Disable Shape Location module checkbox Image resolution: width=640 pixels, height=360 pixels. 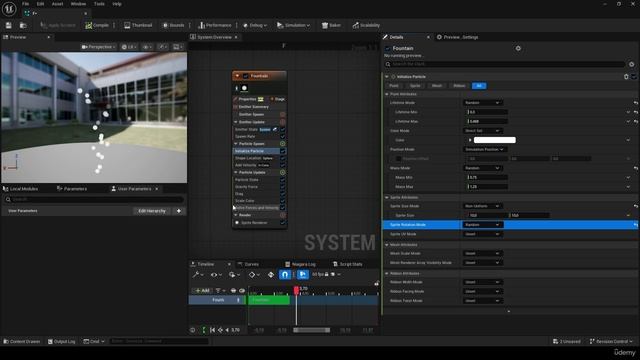(282, 158)
